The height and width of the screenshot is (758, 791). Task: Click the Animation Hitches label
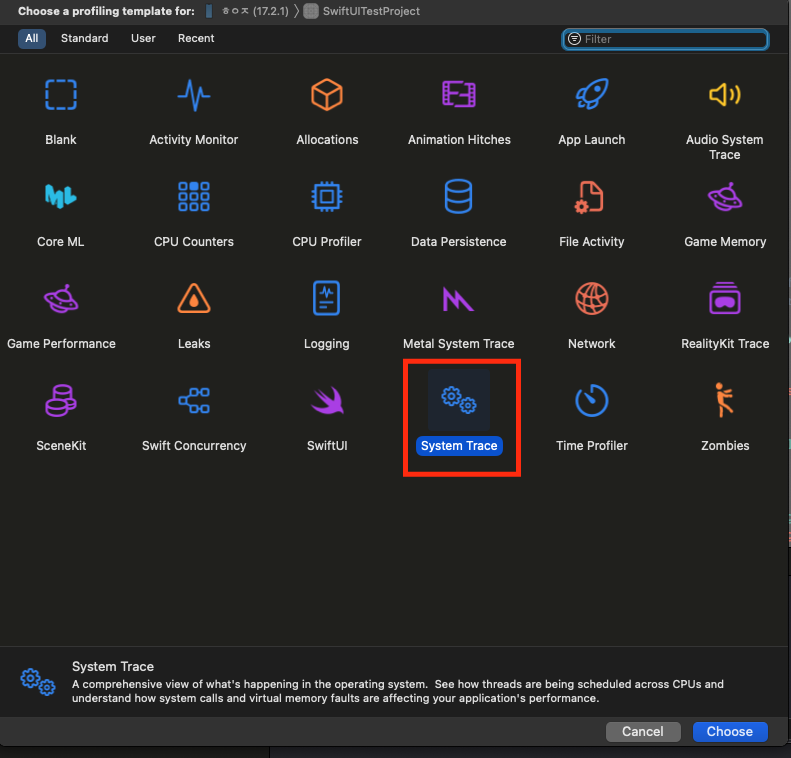[459, 140]
